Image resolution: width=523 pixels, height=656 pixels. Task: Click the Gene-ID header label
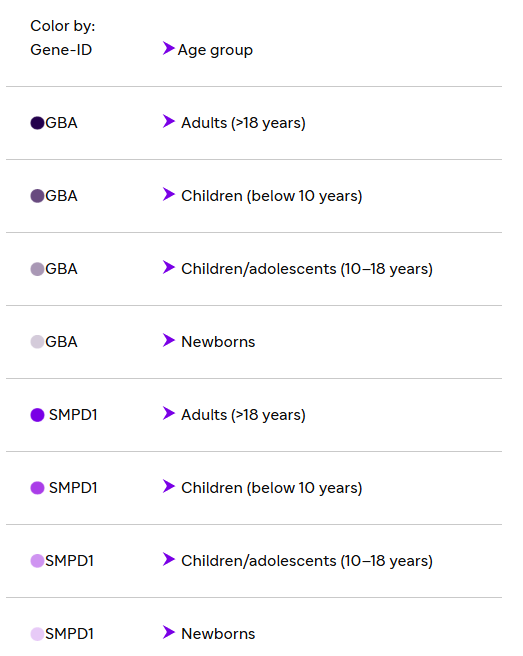coord(61,50)
